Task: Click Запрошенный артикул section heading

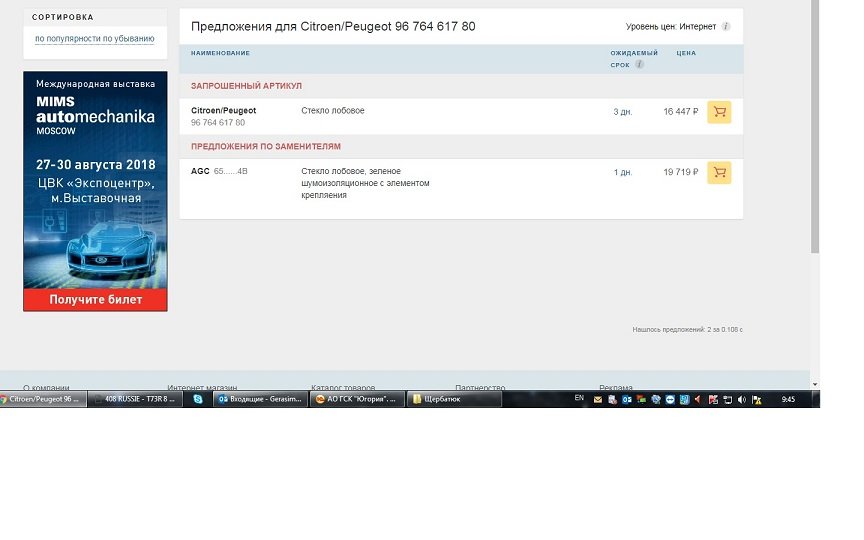Action: [x=246, y=86]
